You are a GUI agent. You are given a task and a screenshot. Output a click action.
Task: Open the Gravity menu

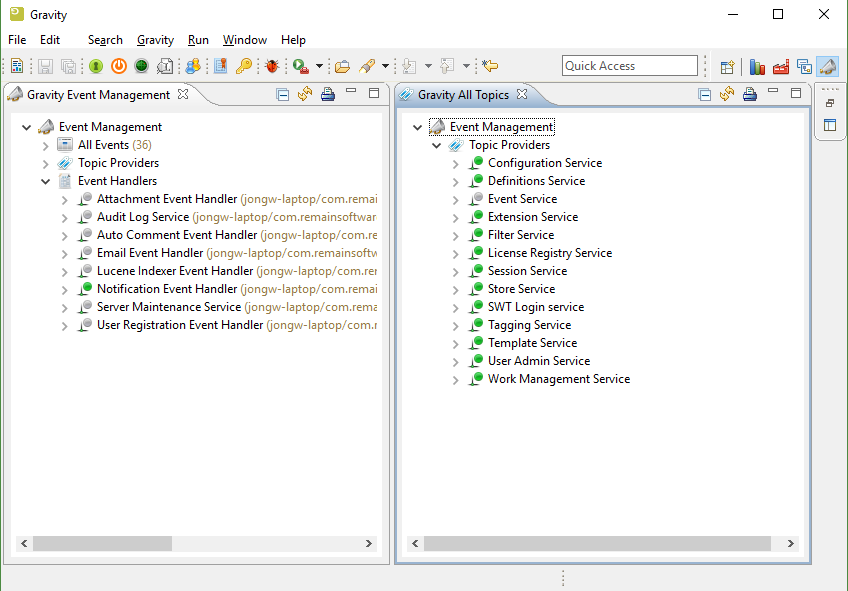click(x=155, y=40)
